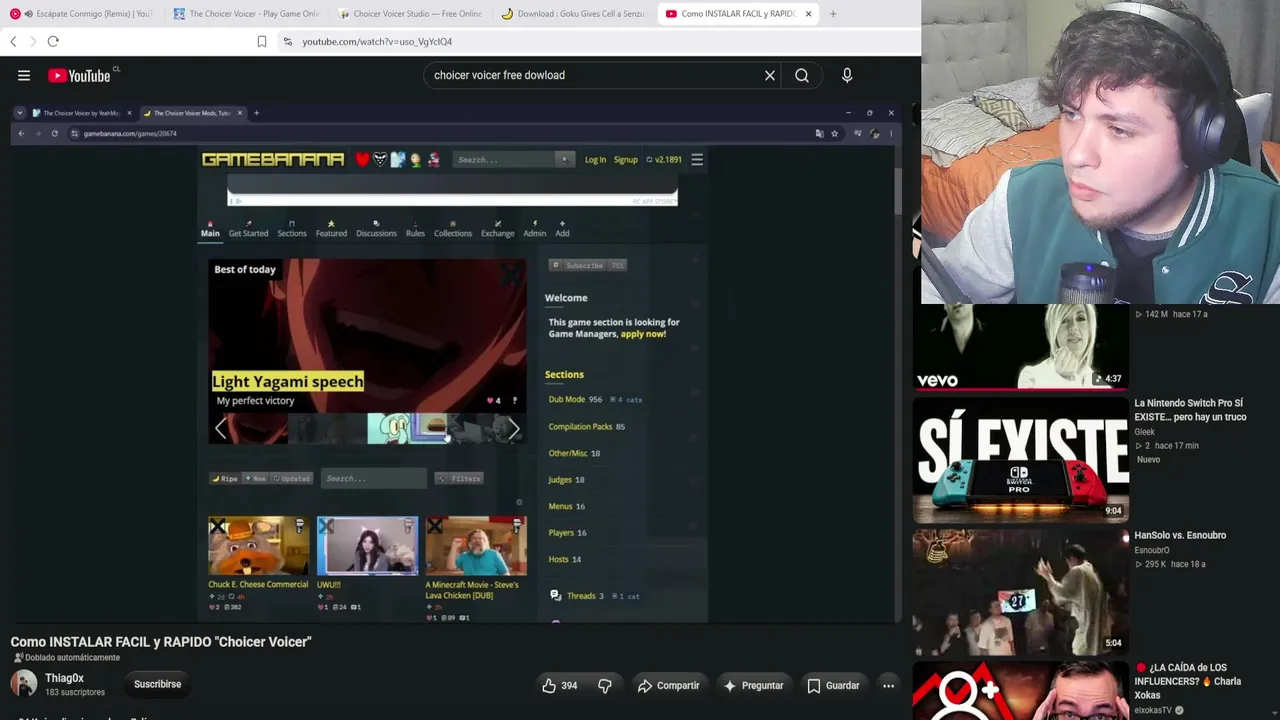Open the YouTube guide hamburger menu

[24, 75]
